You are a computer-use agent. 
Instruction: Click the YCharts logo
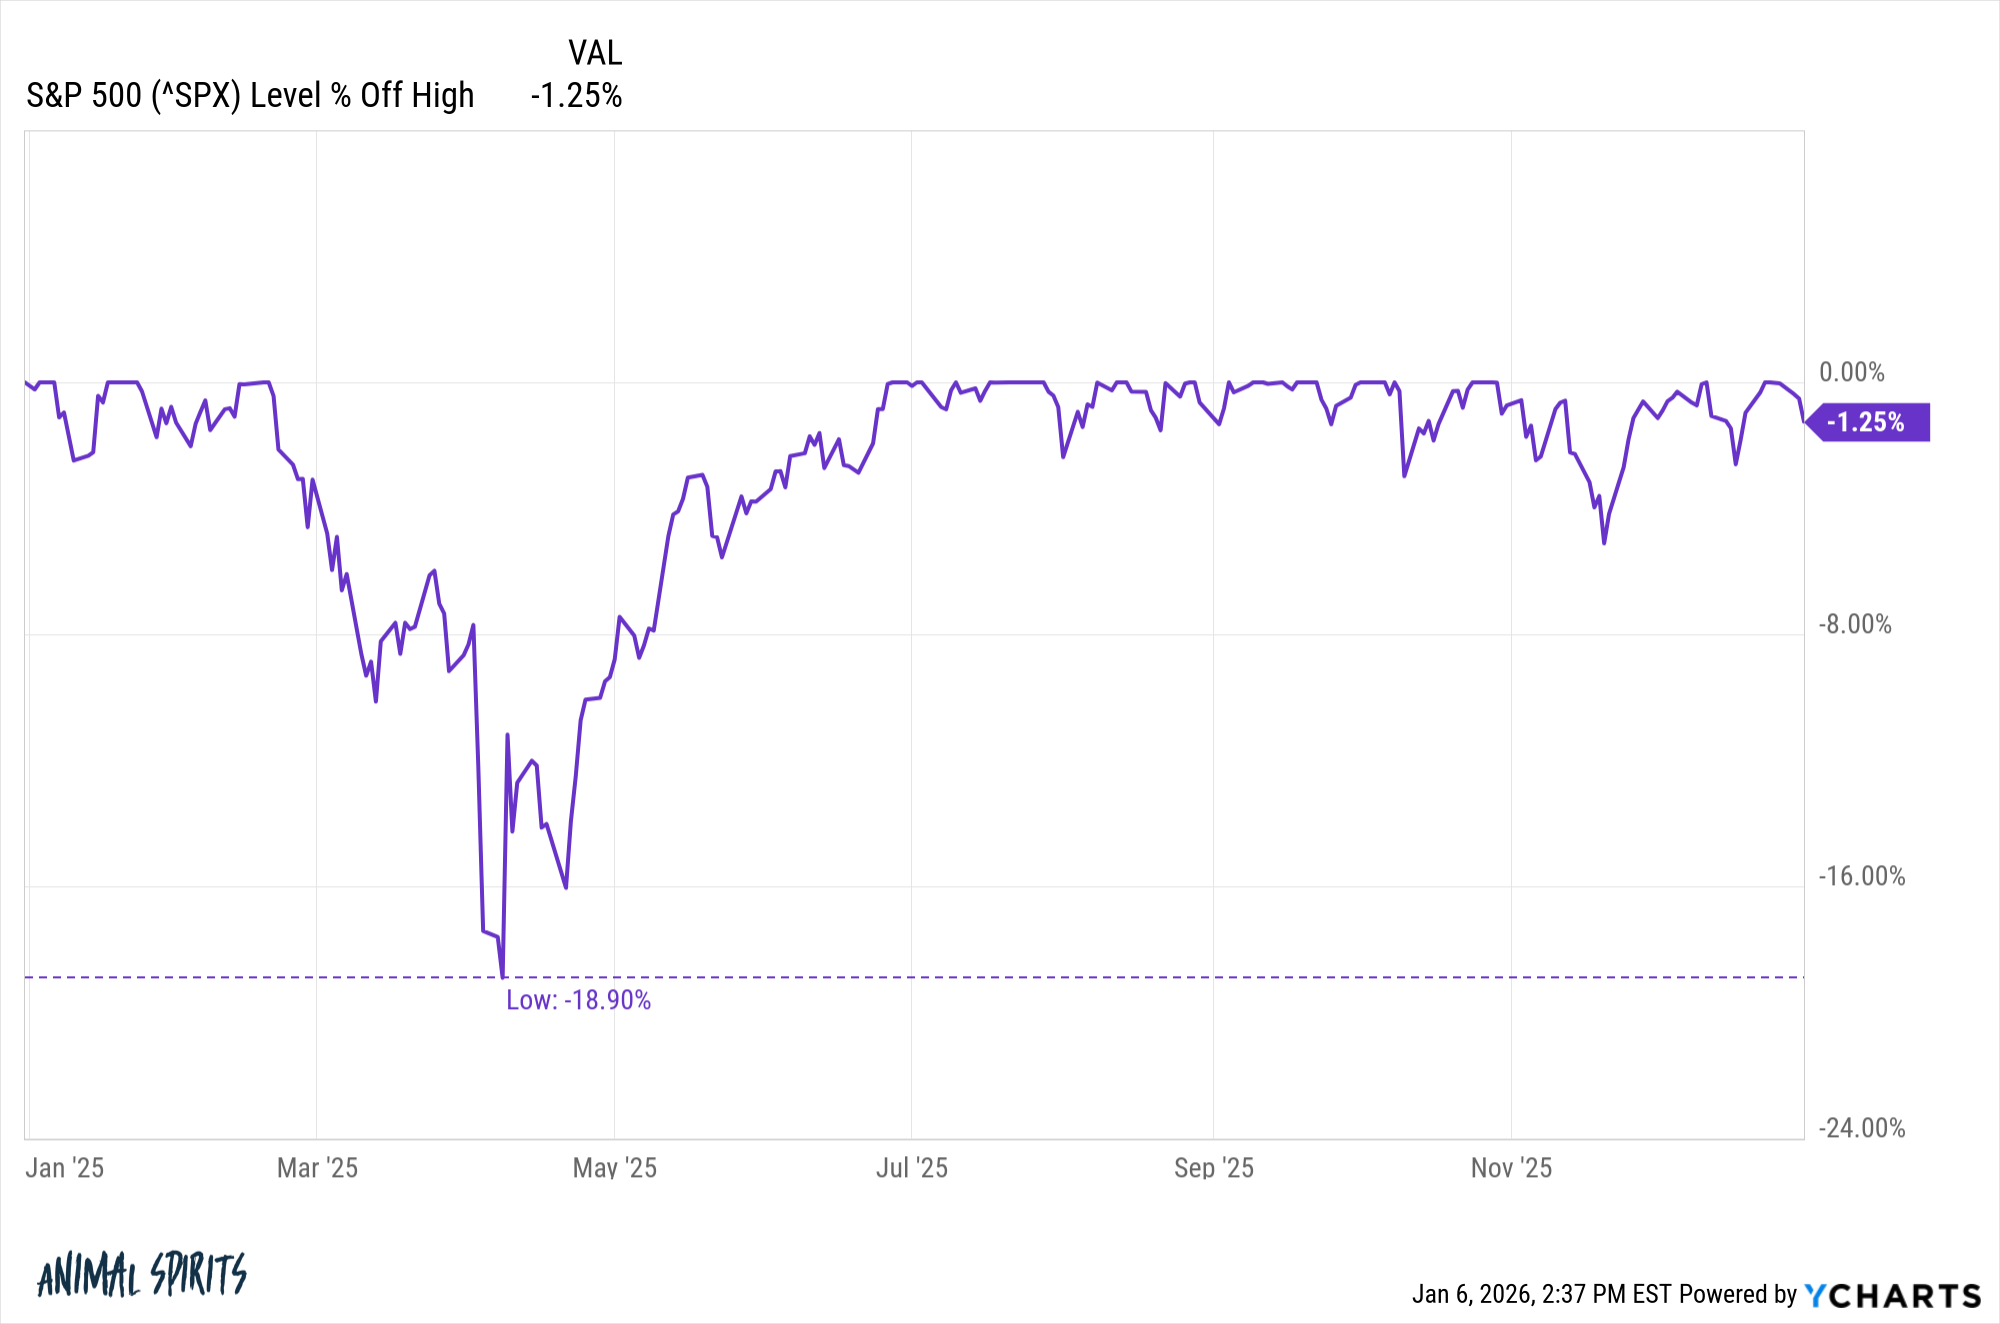click(1892, 1296)
